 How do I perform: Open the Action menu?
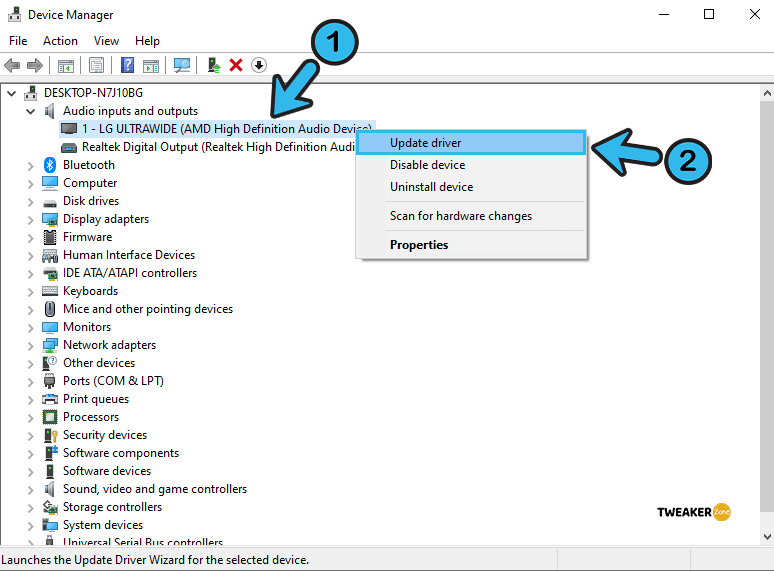[60, 41]
